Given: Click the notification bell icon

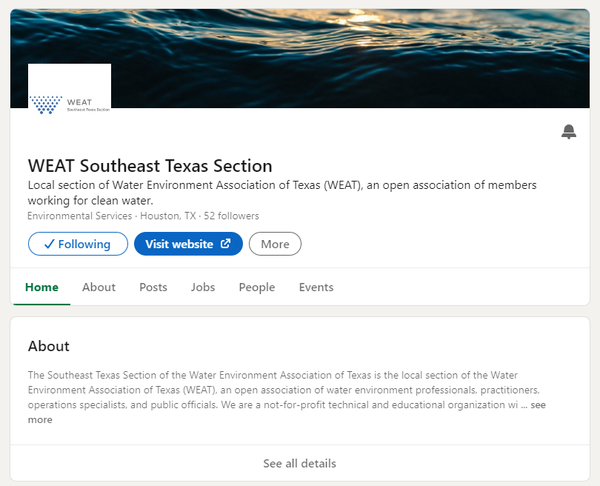Looking at the screenshot, I should pyautogui.click(x=569, y=132).
